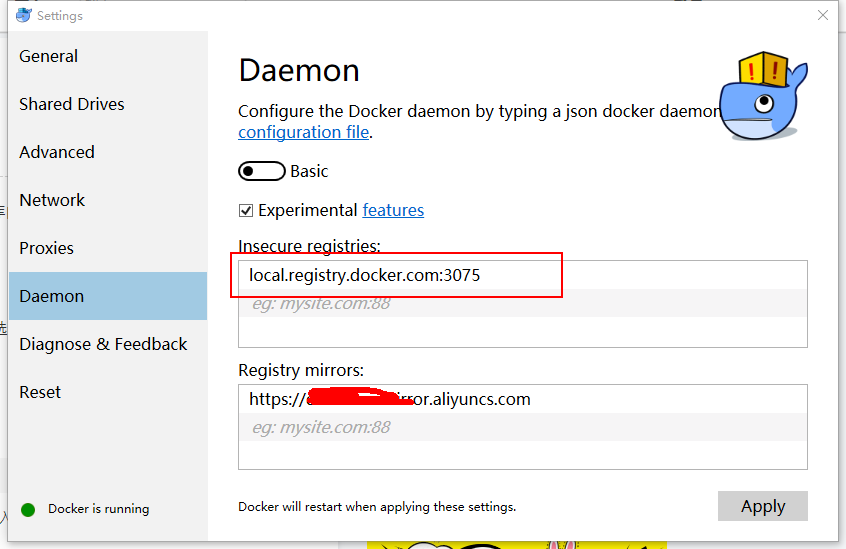This screenshot has height=549, width=846.
Task: Select the Proxies tab in sidebar
Action: 47,248
